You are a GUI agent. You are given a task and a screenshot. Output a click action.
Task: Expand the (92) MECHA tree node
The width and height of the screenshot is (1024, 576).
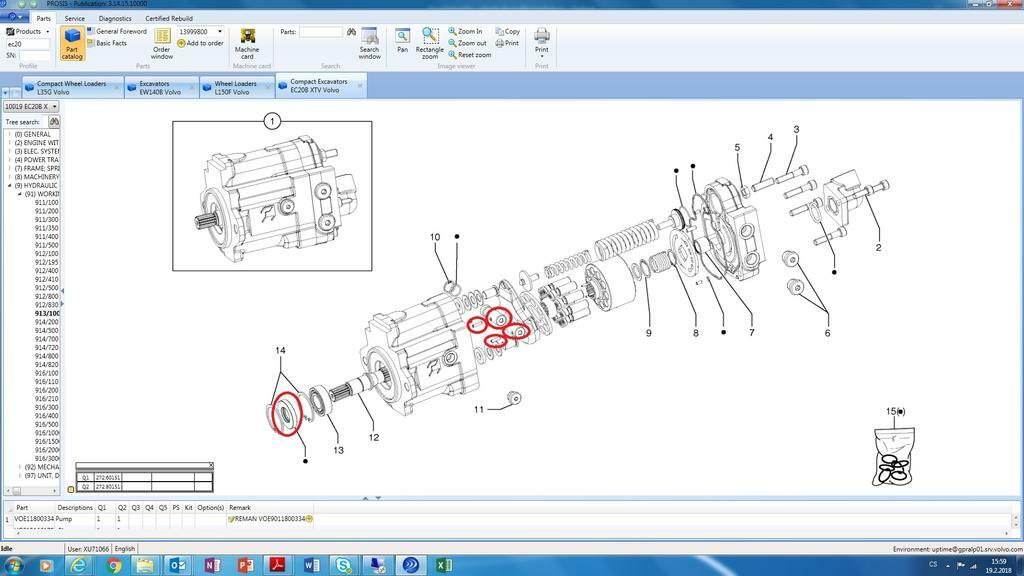point(20,467)
